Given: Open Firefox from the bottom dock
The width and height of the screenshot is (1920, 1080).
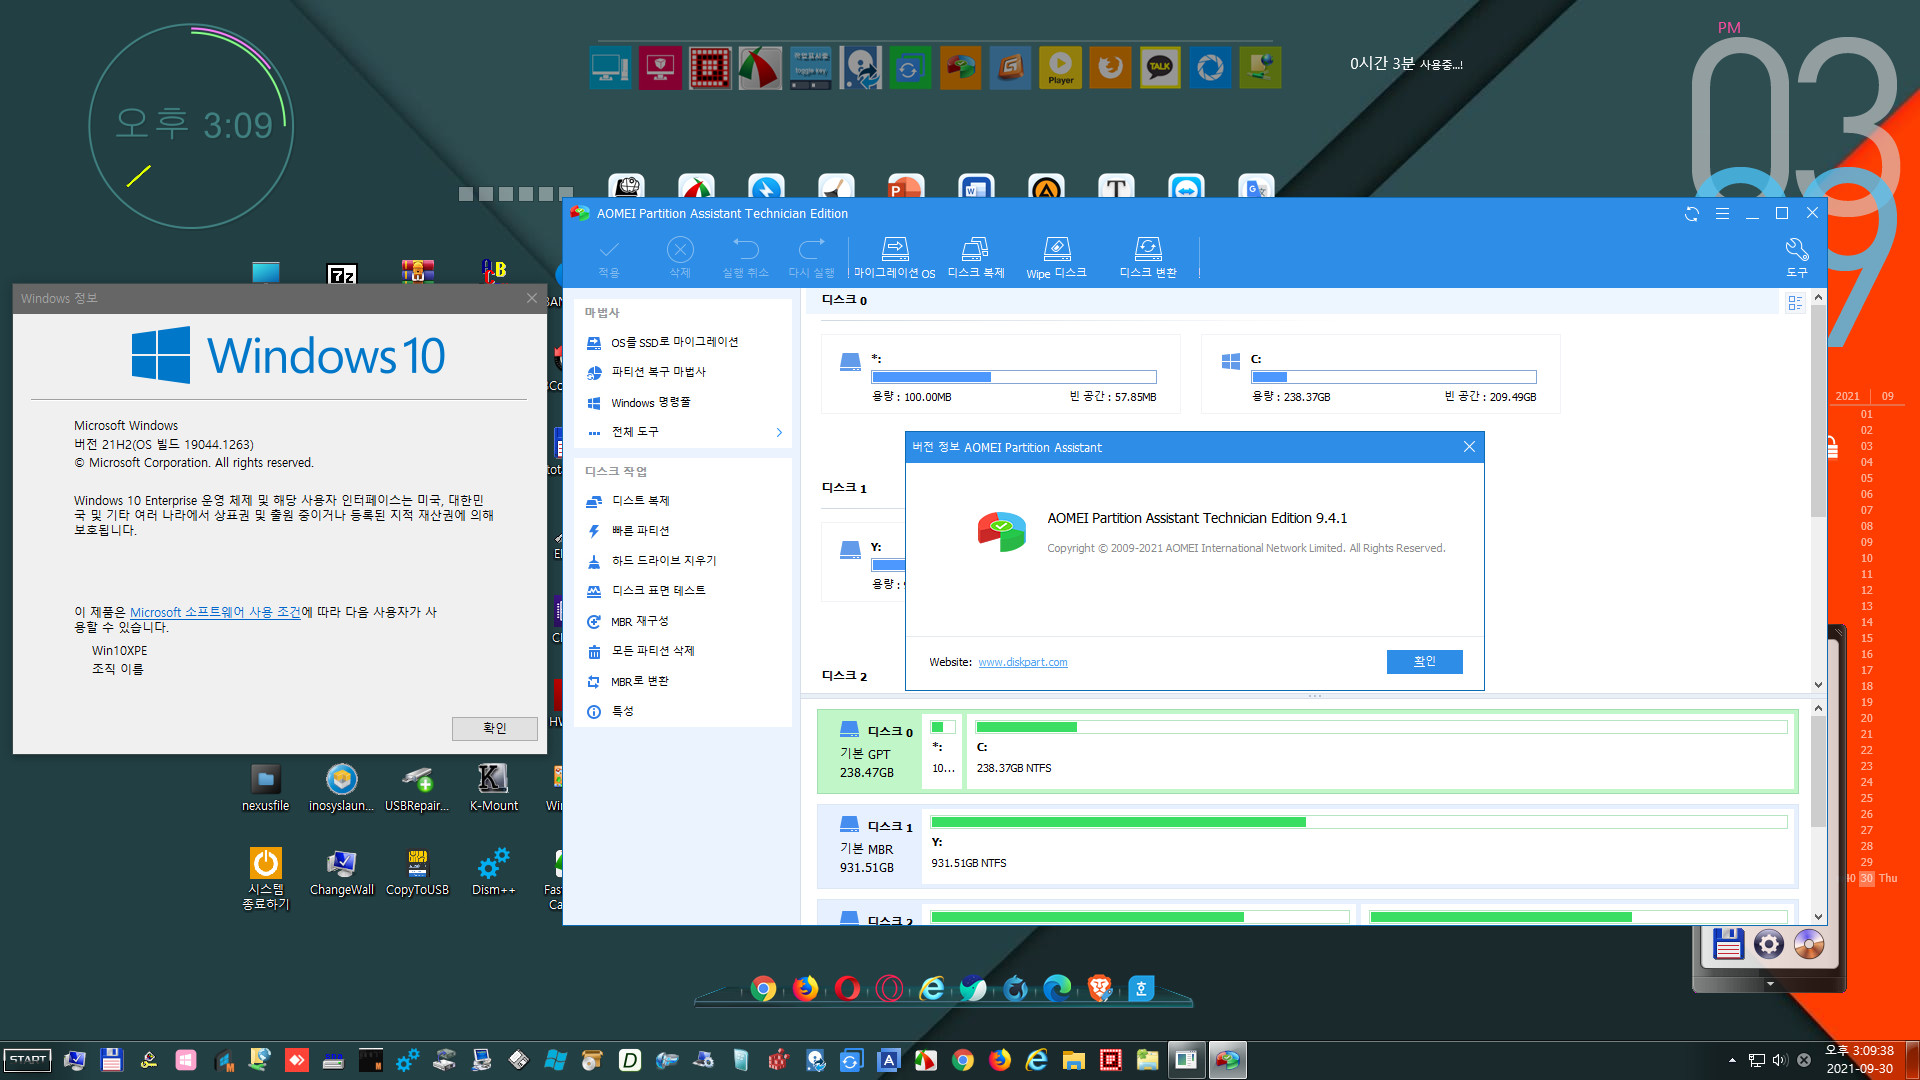Looking at the screenshot, I should [805, 989].
